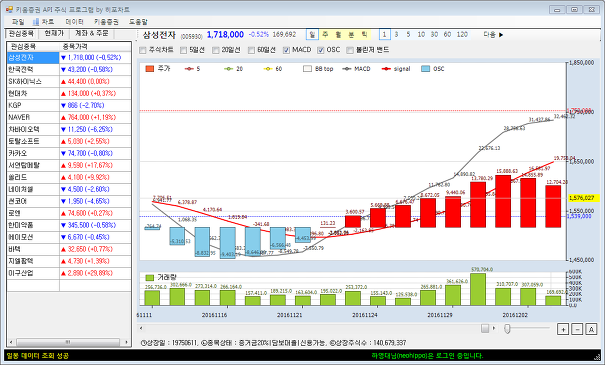Select the KGP watchlist row
Viewport: 605px width, 365px height.
(x=69, y=105)
